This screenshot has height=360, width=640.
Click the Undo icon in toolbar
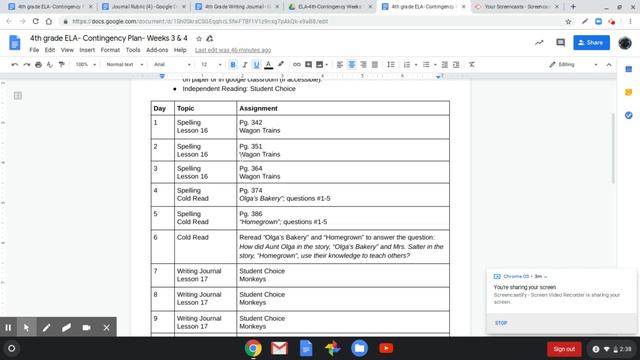point(15,64)
